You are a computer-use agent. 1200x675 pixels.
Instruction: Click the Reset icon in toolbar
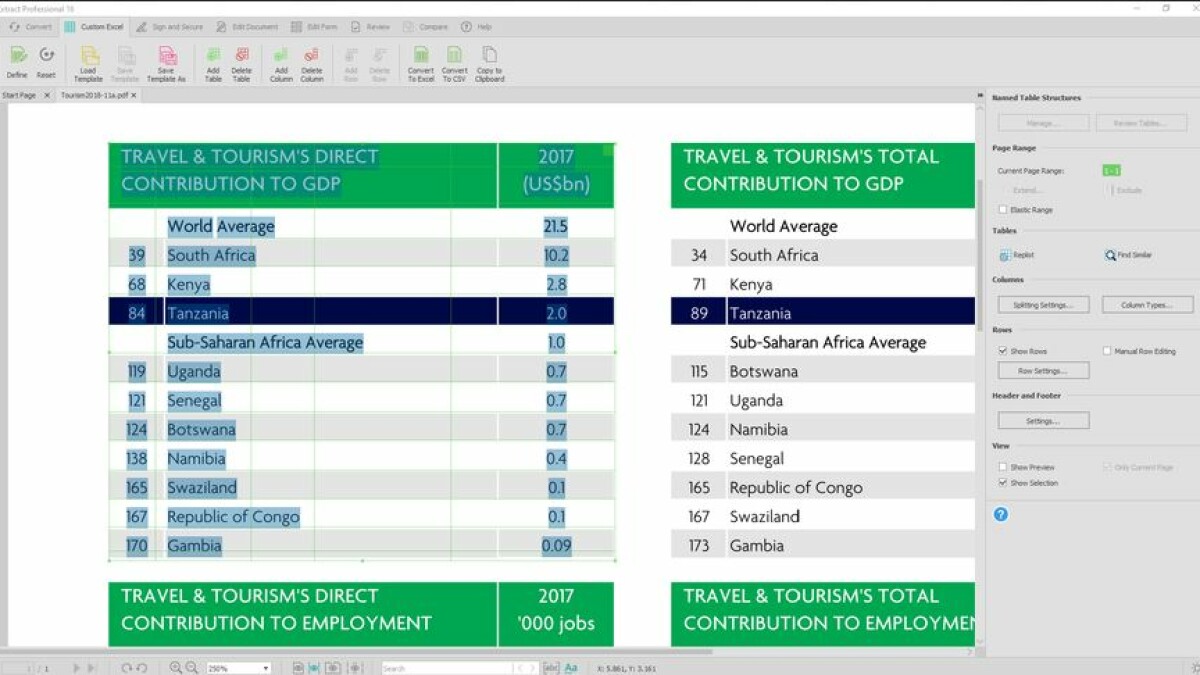[46, 57]
